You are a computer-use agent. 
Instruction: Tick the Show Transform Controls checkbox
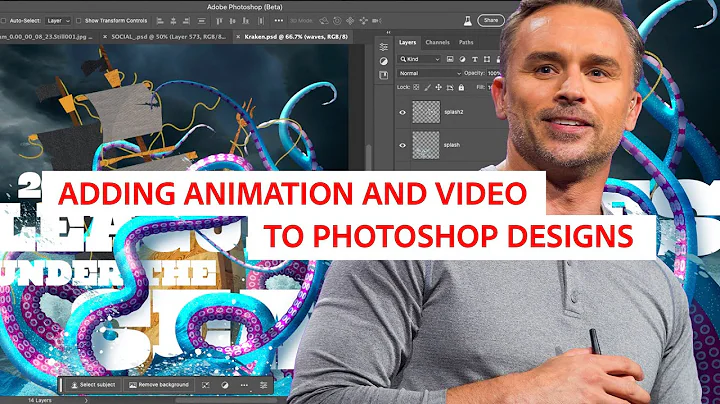pyautogui.click(x=79, y=21)
